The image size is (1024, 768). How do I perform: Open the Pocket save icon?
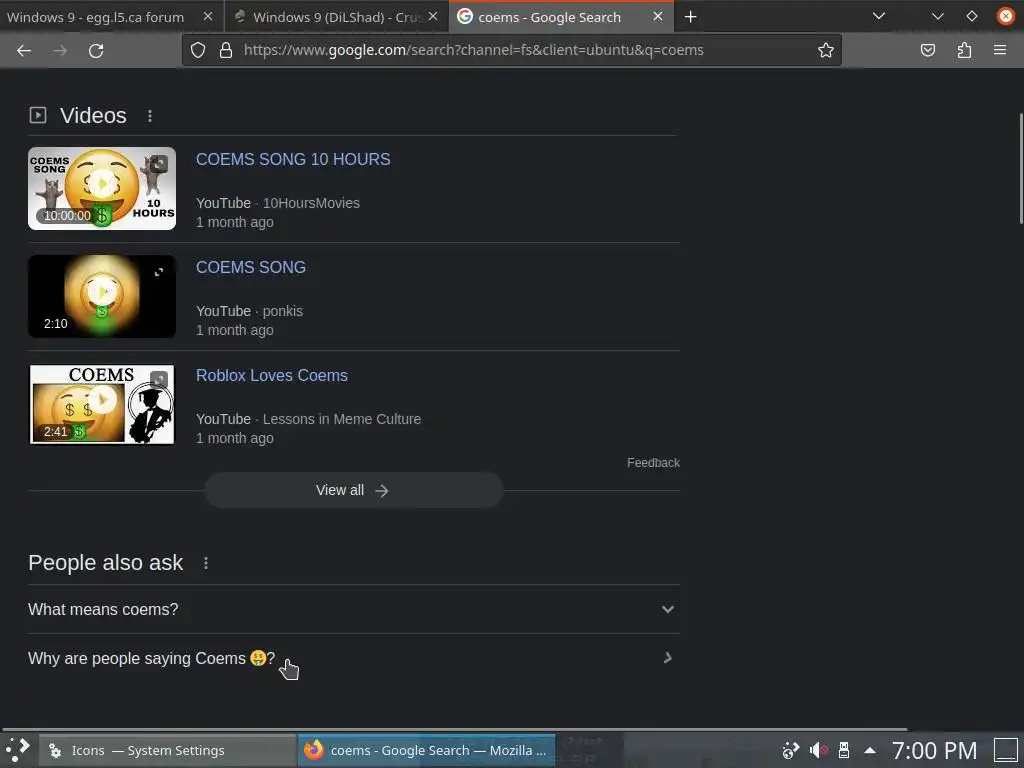point(928,50)
